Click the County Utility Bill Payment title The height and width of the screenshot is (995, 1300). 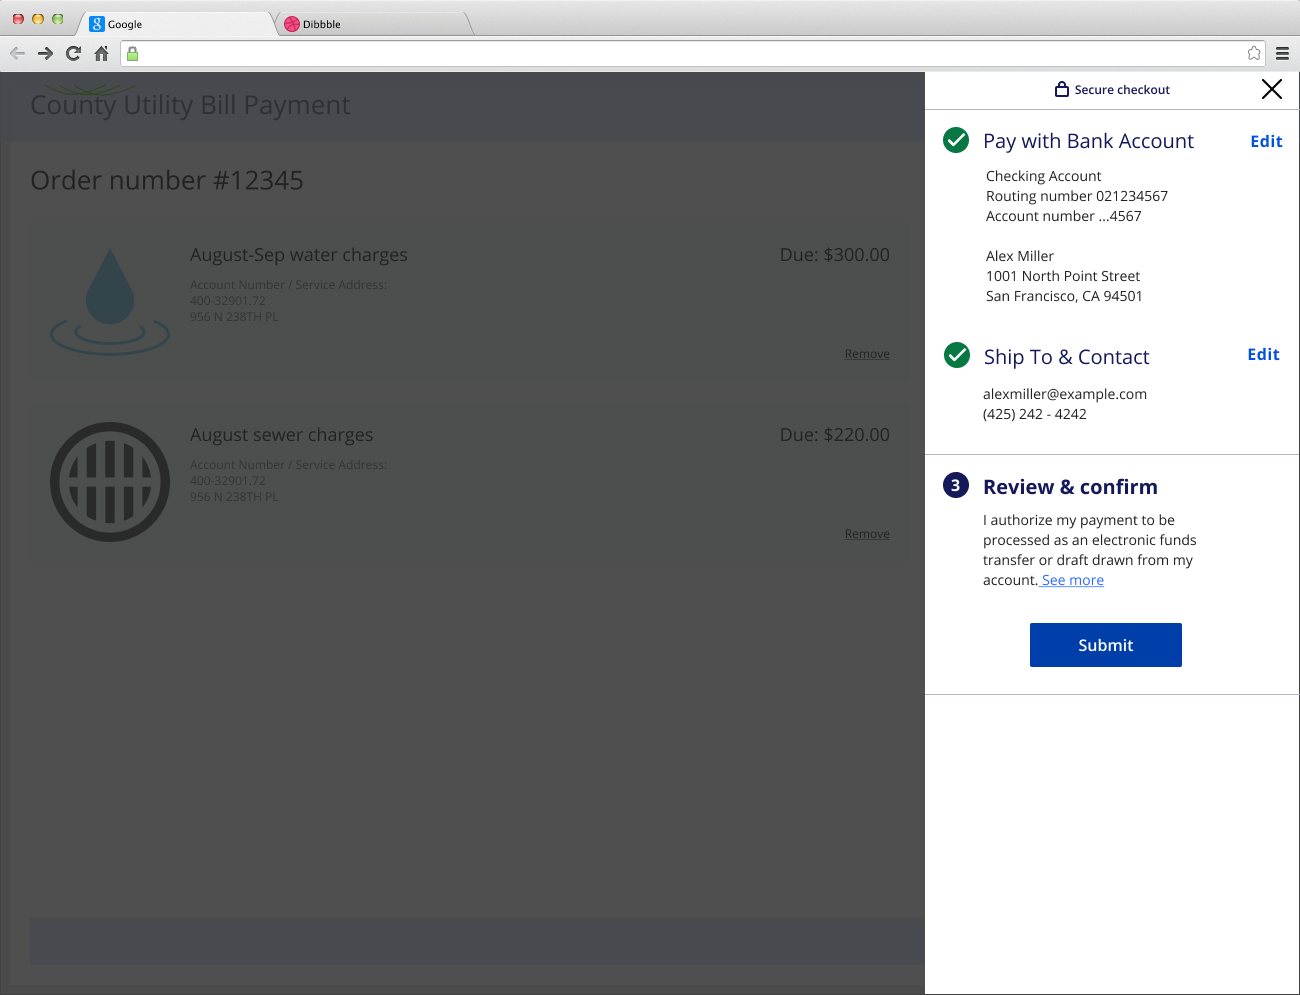tap(190, 105)
